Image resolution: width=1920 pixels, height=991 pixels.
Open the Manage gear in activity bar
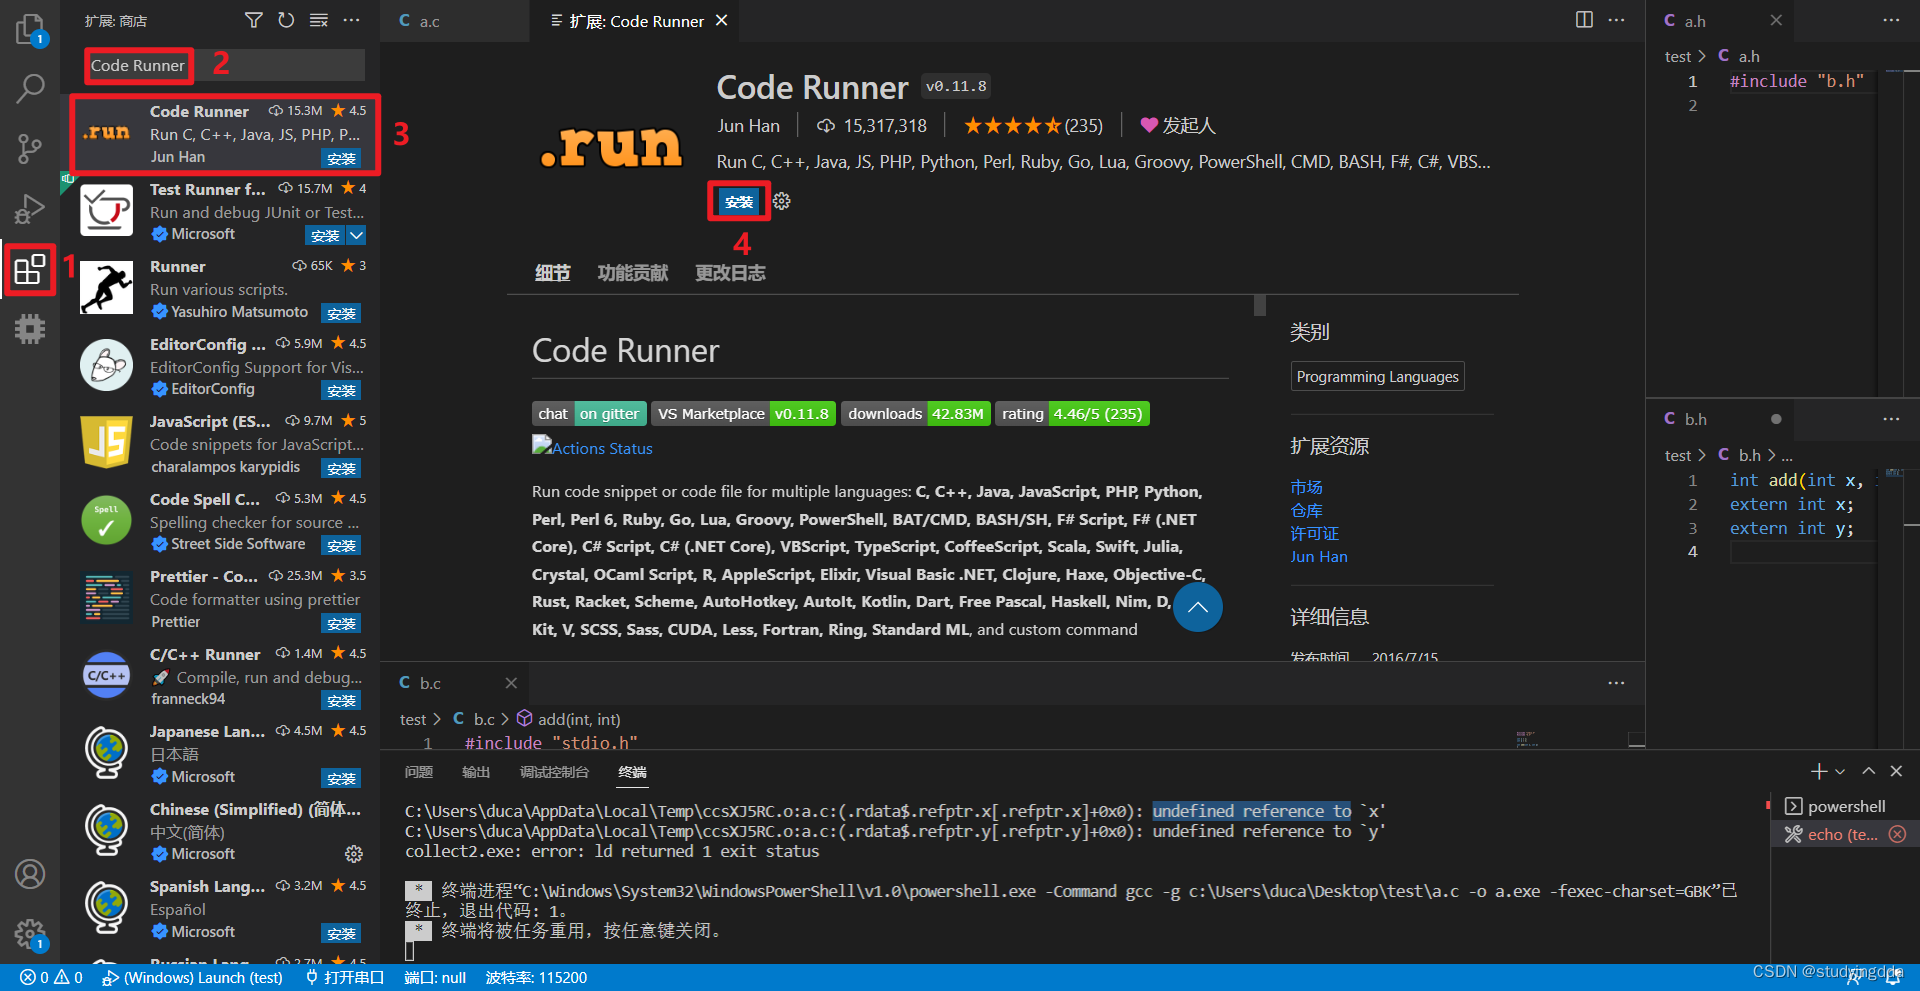[x=30, y=934]
